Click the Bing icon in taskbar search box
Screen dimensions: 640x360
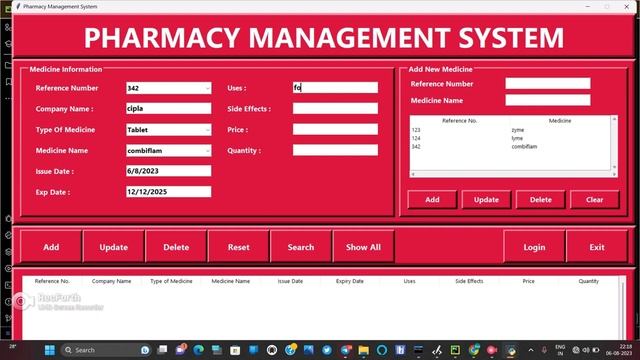[145, 350]
